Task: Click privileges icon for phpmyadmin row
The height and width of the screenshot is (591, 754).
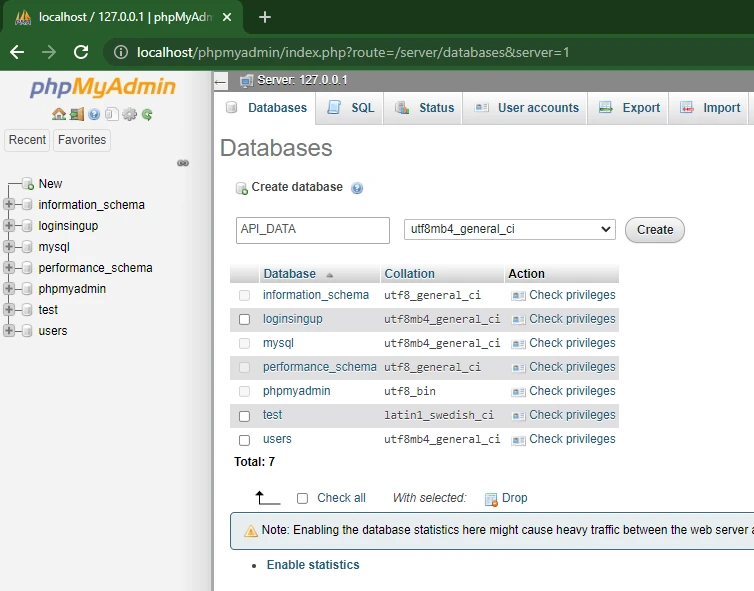Action: 518,392
